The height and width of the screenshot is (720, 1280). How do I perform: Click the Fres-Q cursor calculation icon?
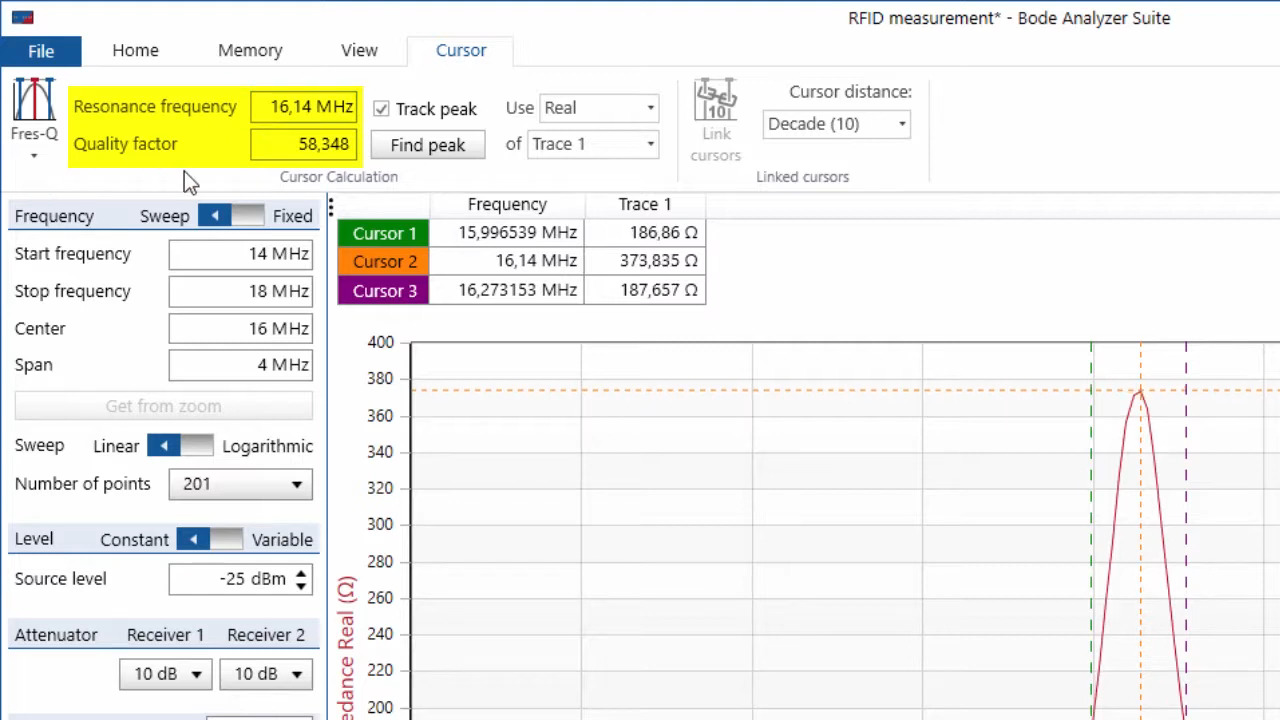34,101
